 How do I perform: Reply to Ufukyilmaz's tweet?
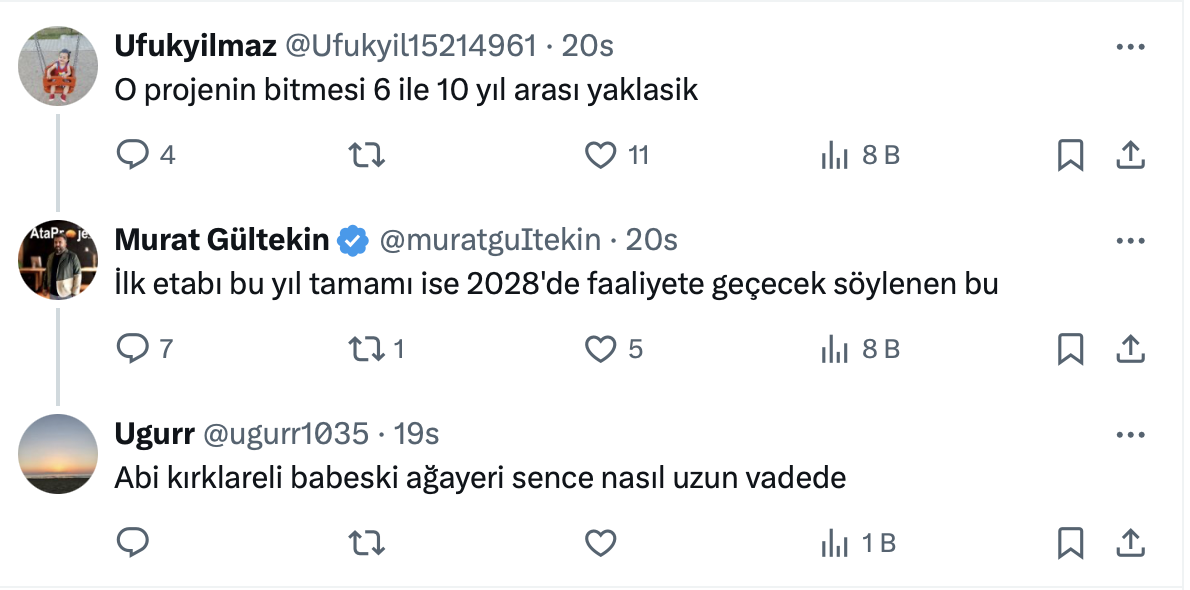coord(133,155)
